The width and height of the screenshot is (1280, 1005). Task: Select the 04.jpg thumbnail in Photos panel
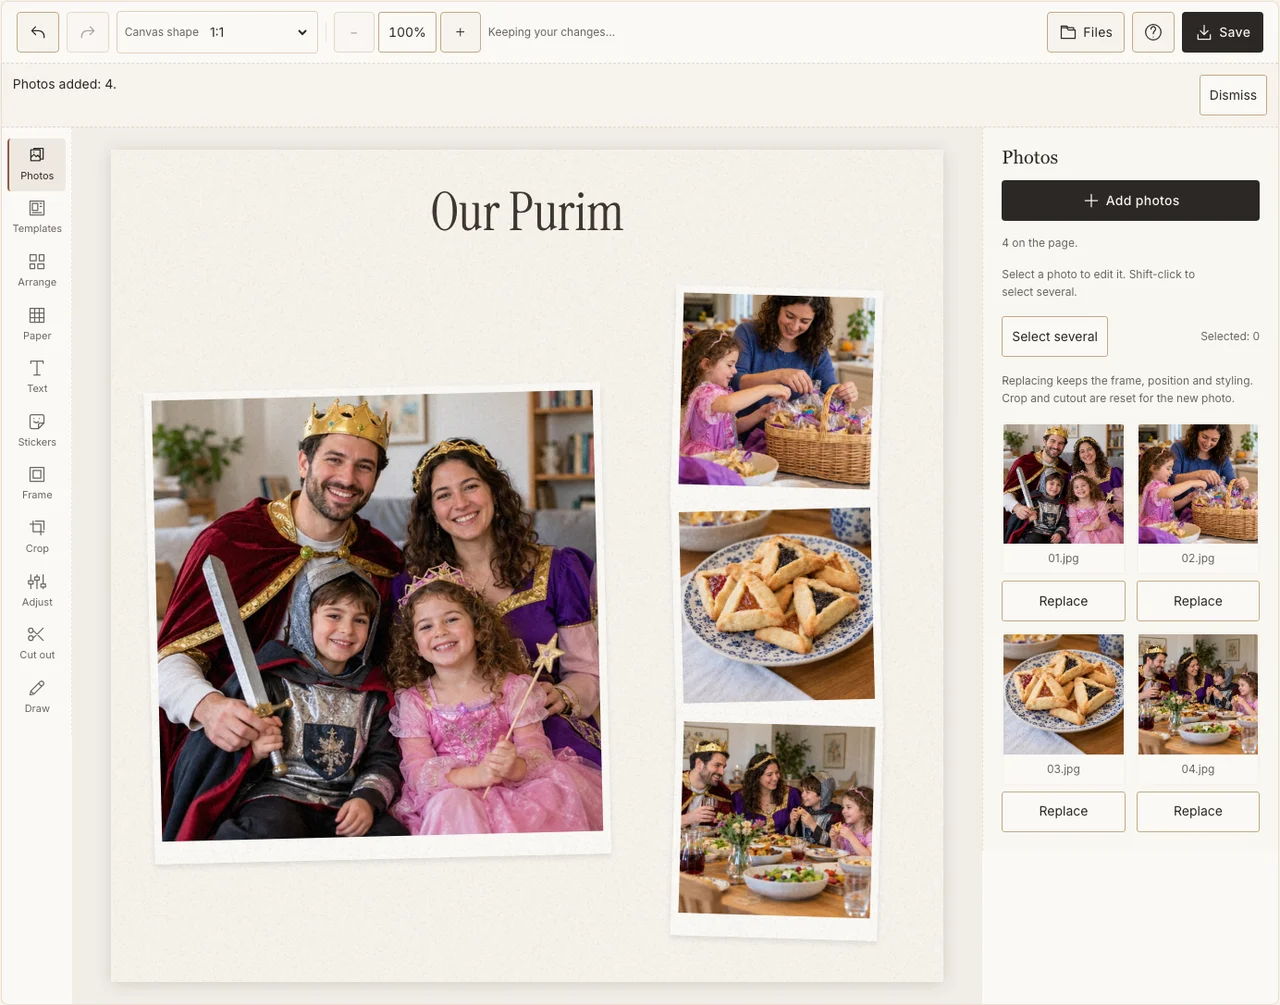pos(1198,694)
